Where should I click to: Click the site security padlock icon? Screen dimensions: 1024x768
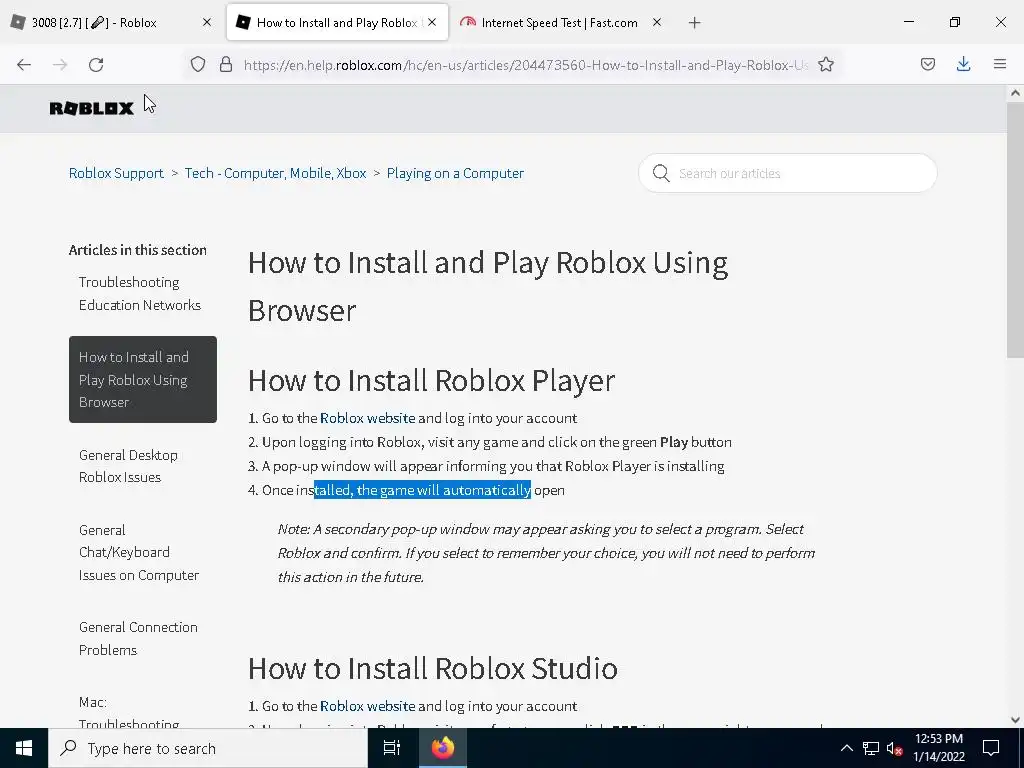[x=226, y=65]
